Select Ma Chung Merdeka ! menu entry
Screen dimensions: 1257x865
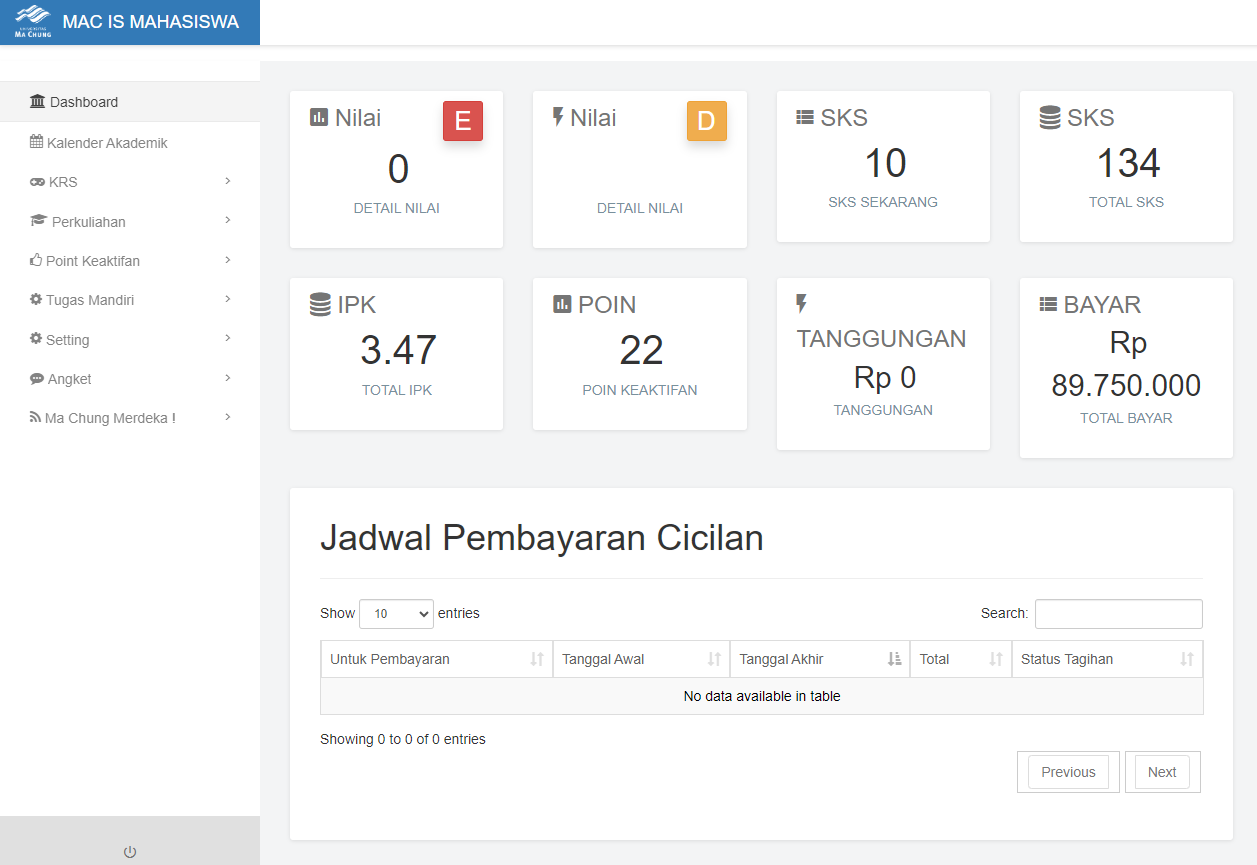[130, 418]
